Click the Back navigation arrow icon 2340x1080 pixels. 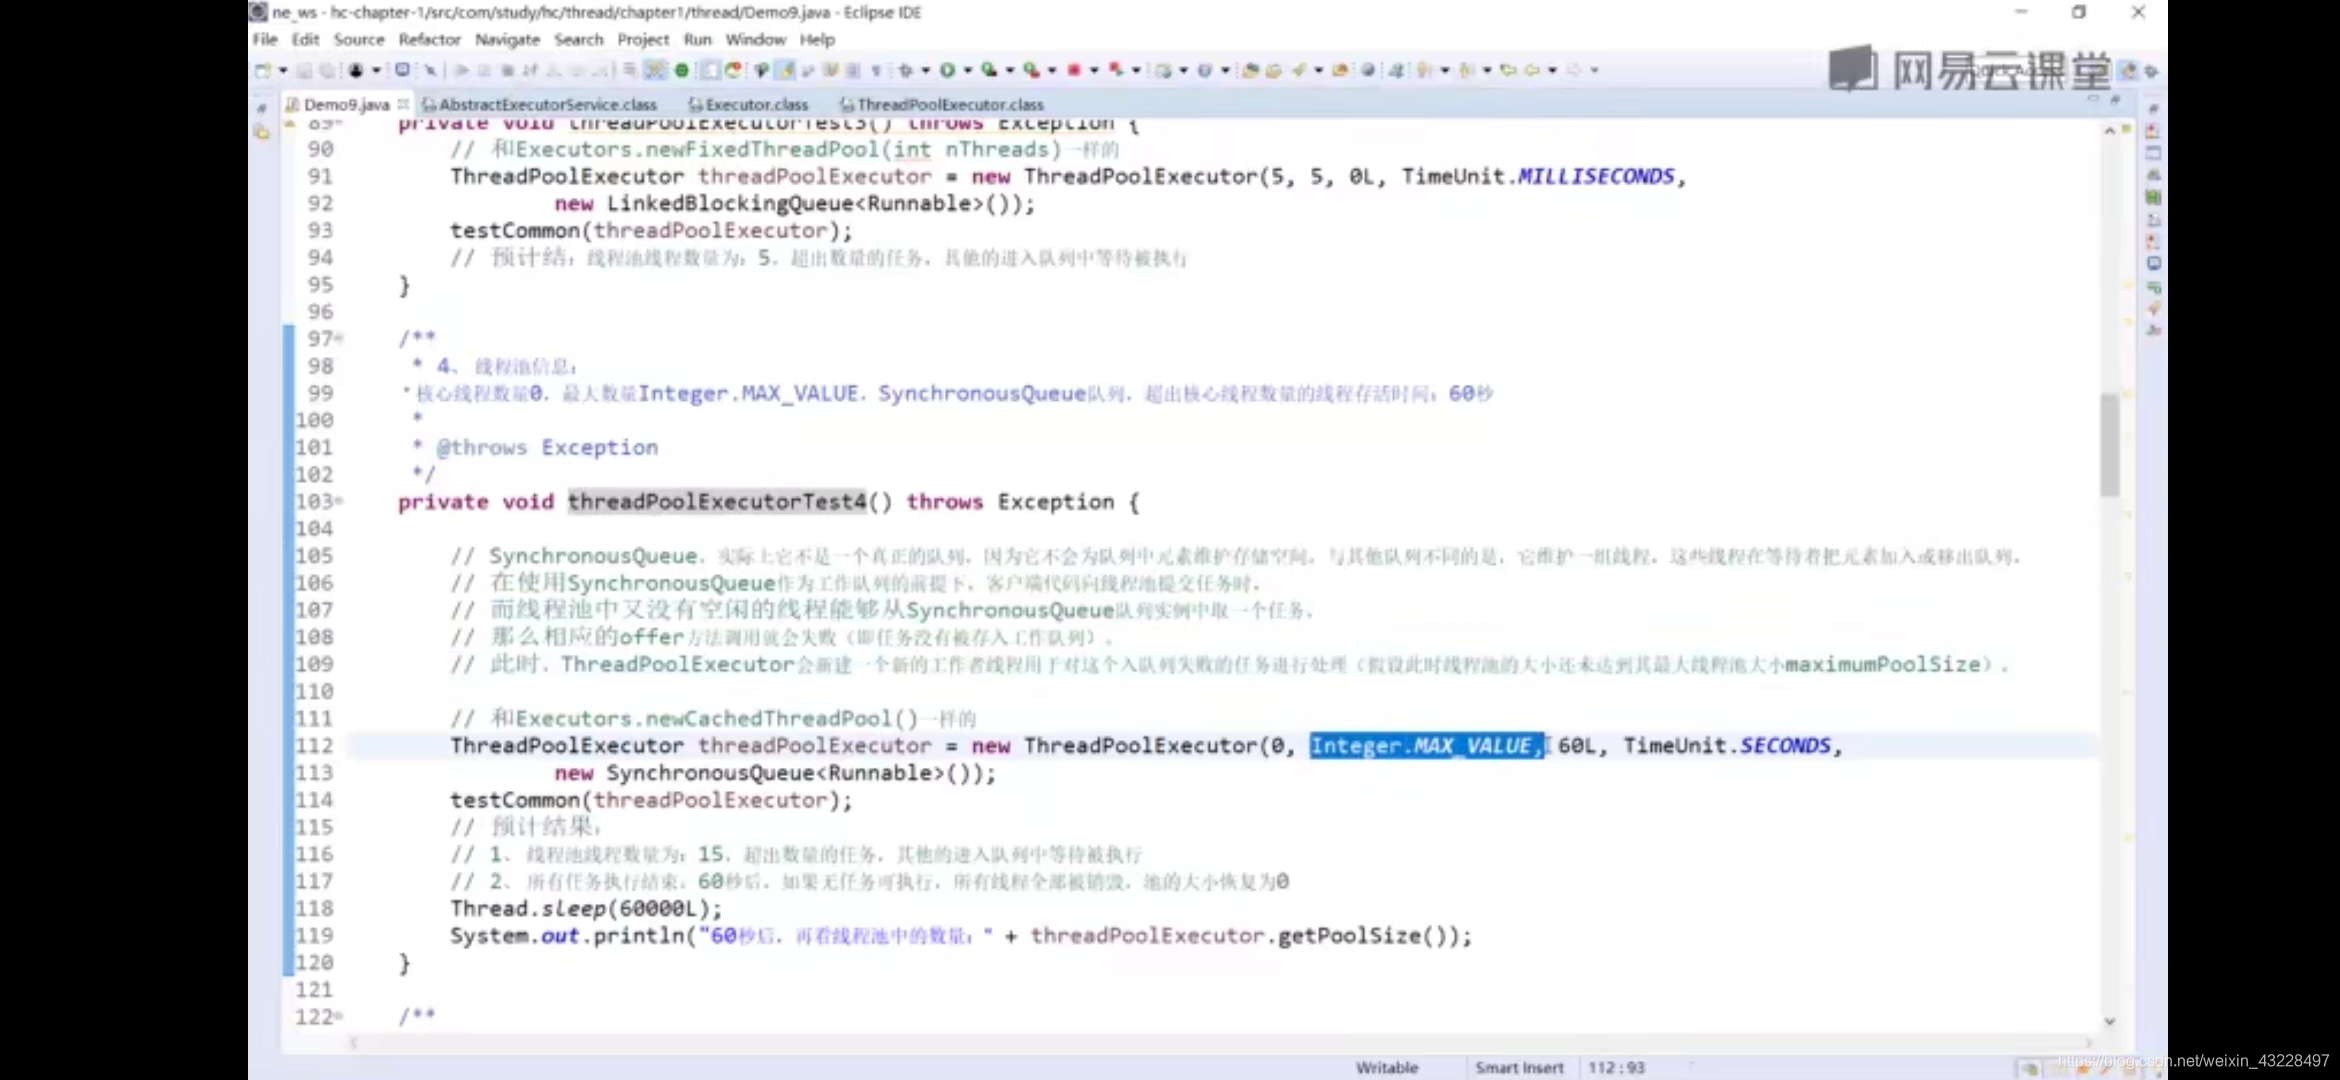click(1531, 70)
